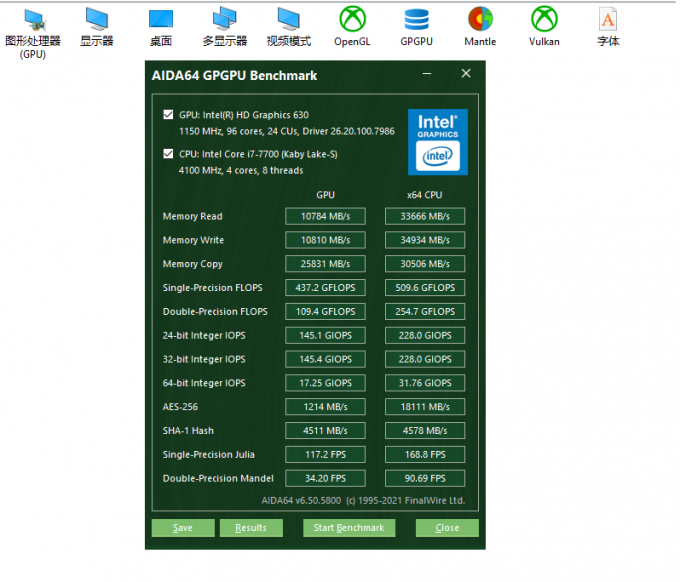Click the AIDA64 v6.50.5800 version text
The image size is (680, 582).
[x=301, y=500]
